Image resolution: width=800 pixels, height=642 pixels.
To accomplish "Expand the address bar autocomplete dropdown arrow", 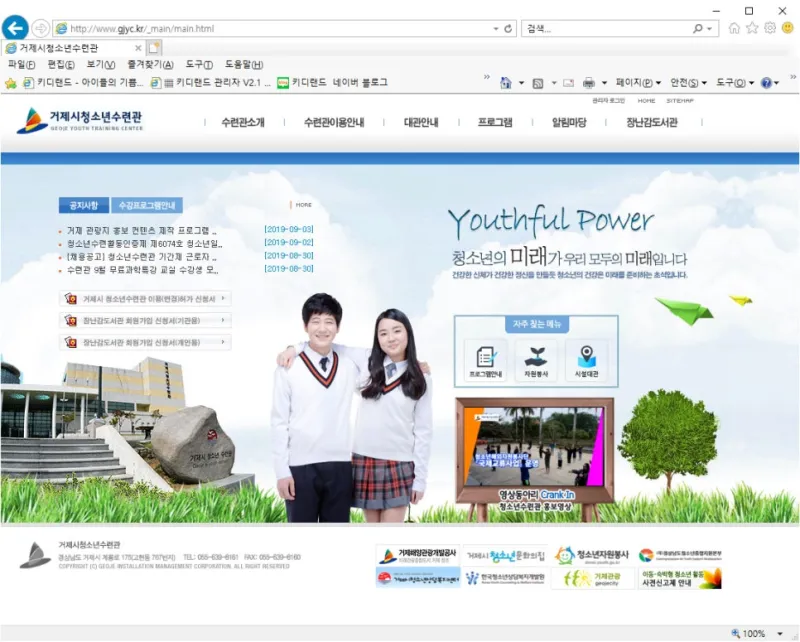I will point(495,29).
